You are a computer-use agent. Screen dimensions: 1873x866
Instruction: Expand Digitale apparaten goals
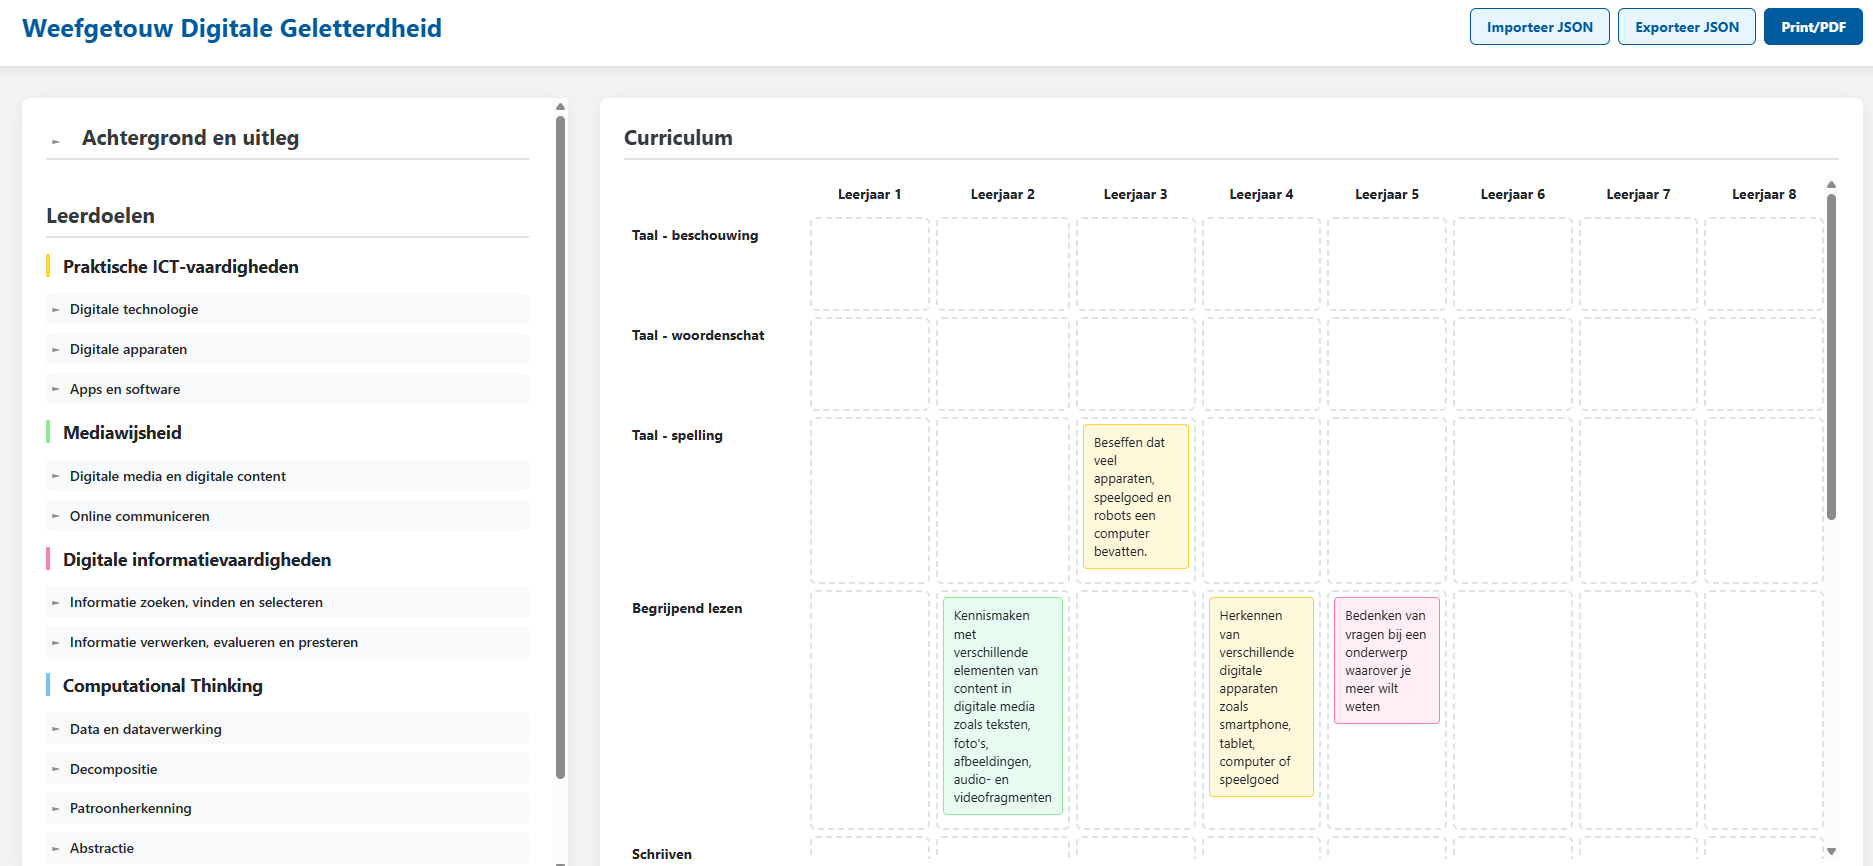tap(287, 349)
